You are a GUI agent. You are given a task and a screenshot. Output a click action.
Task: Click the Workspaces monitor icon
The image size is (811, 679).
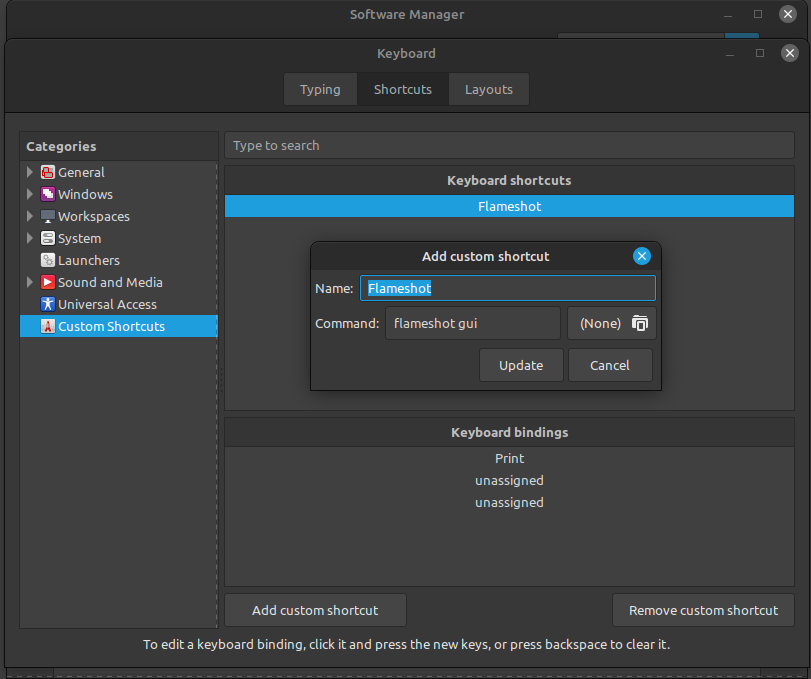[48, 217]
